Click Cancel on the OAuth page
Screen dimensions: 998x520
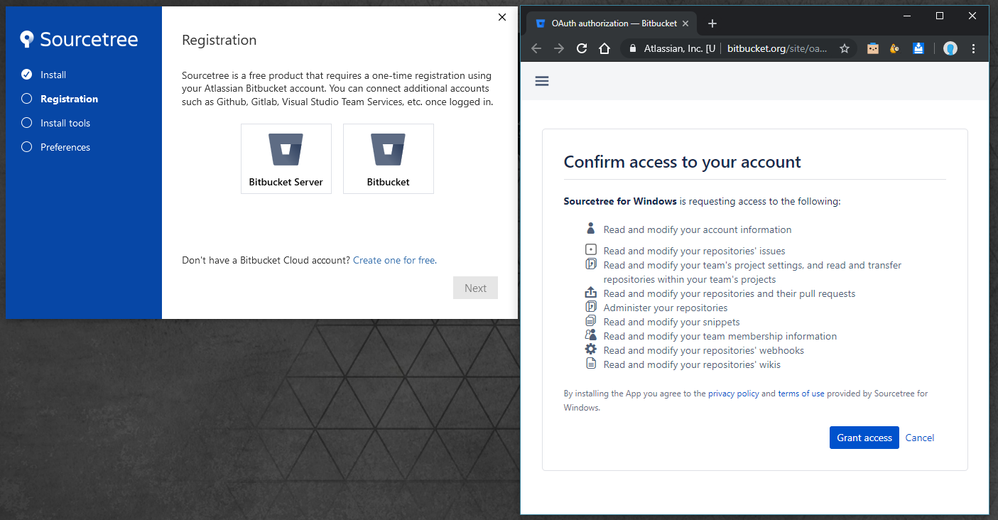point(920,438)
